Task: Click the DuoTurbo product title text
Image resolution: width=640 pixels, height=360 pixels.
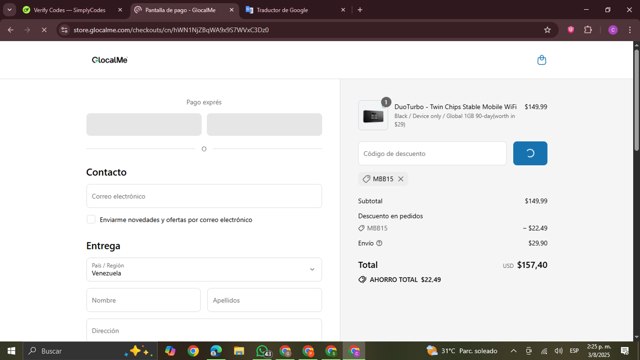Action: (455, 107)
